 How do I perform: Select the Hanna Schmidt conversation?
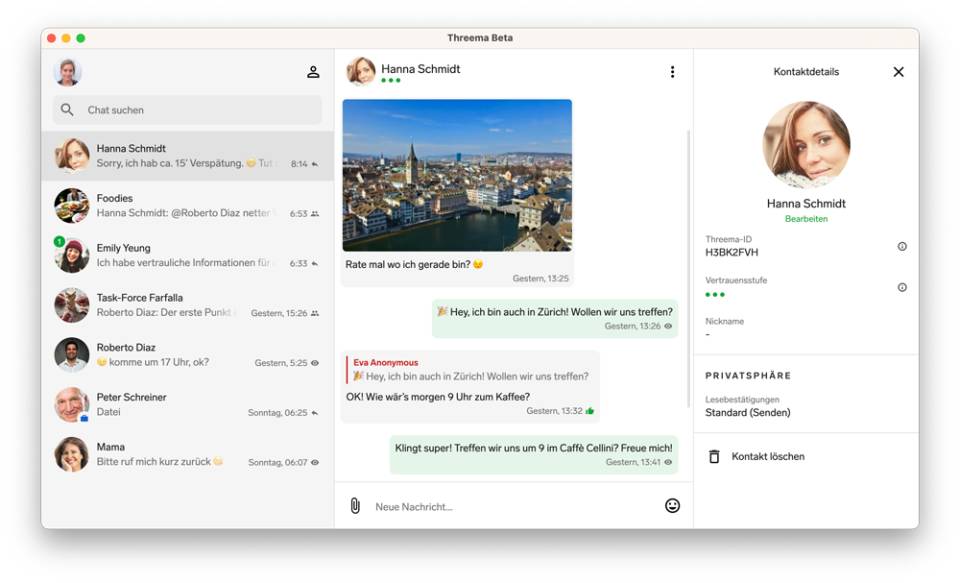[187, 156]
